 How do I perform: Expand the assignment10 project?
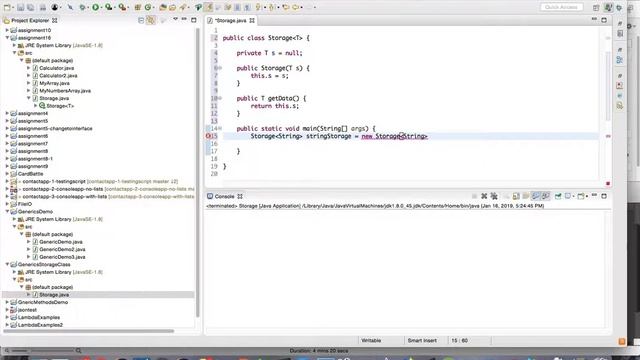tap(7, 30)
